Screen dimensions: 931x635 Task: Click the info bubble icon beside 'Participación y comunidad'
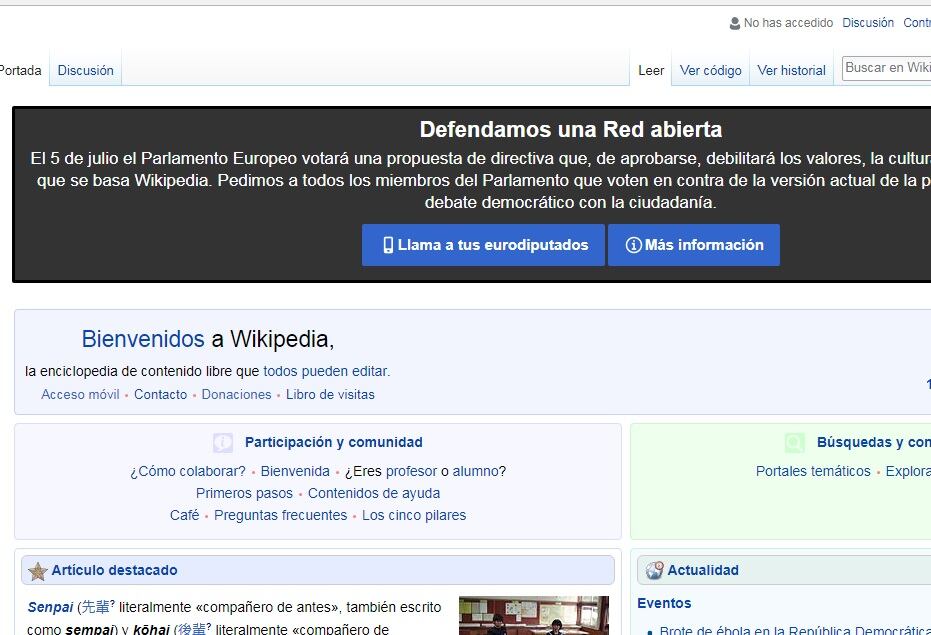click(223, 443)
